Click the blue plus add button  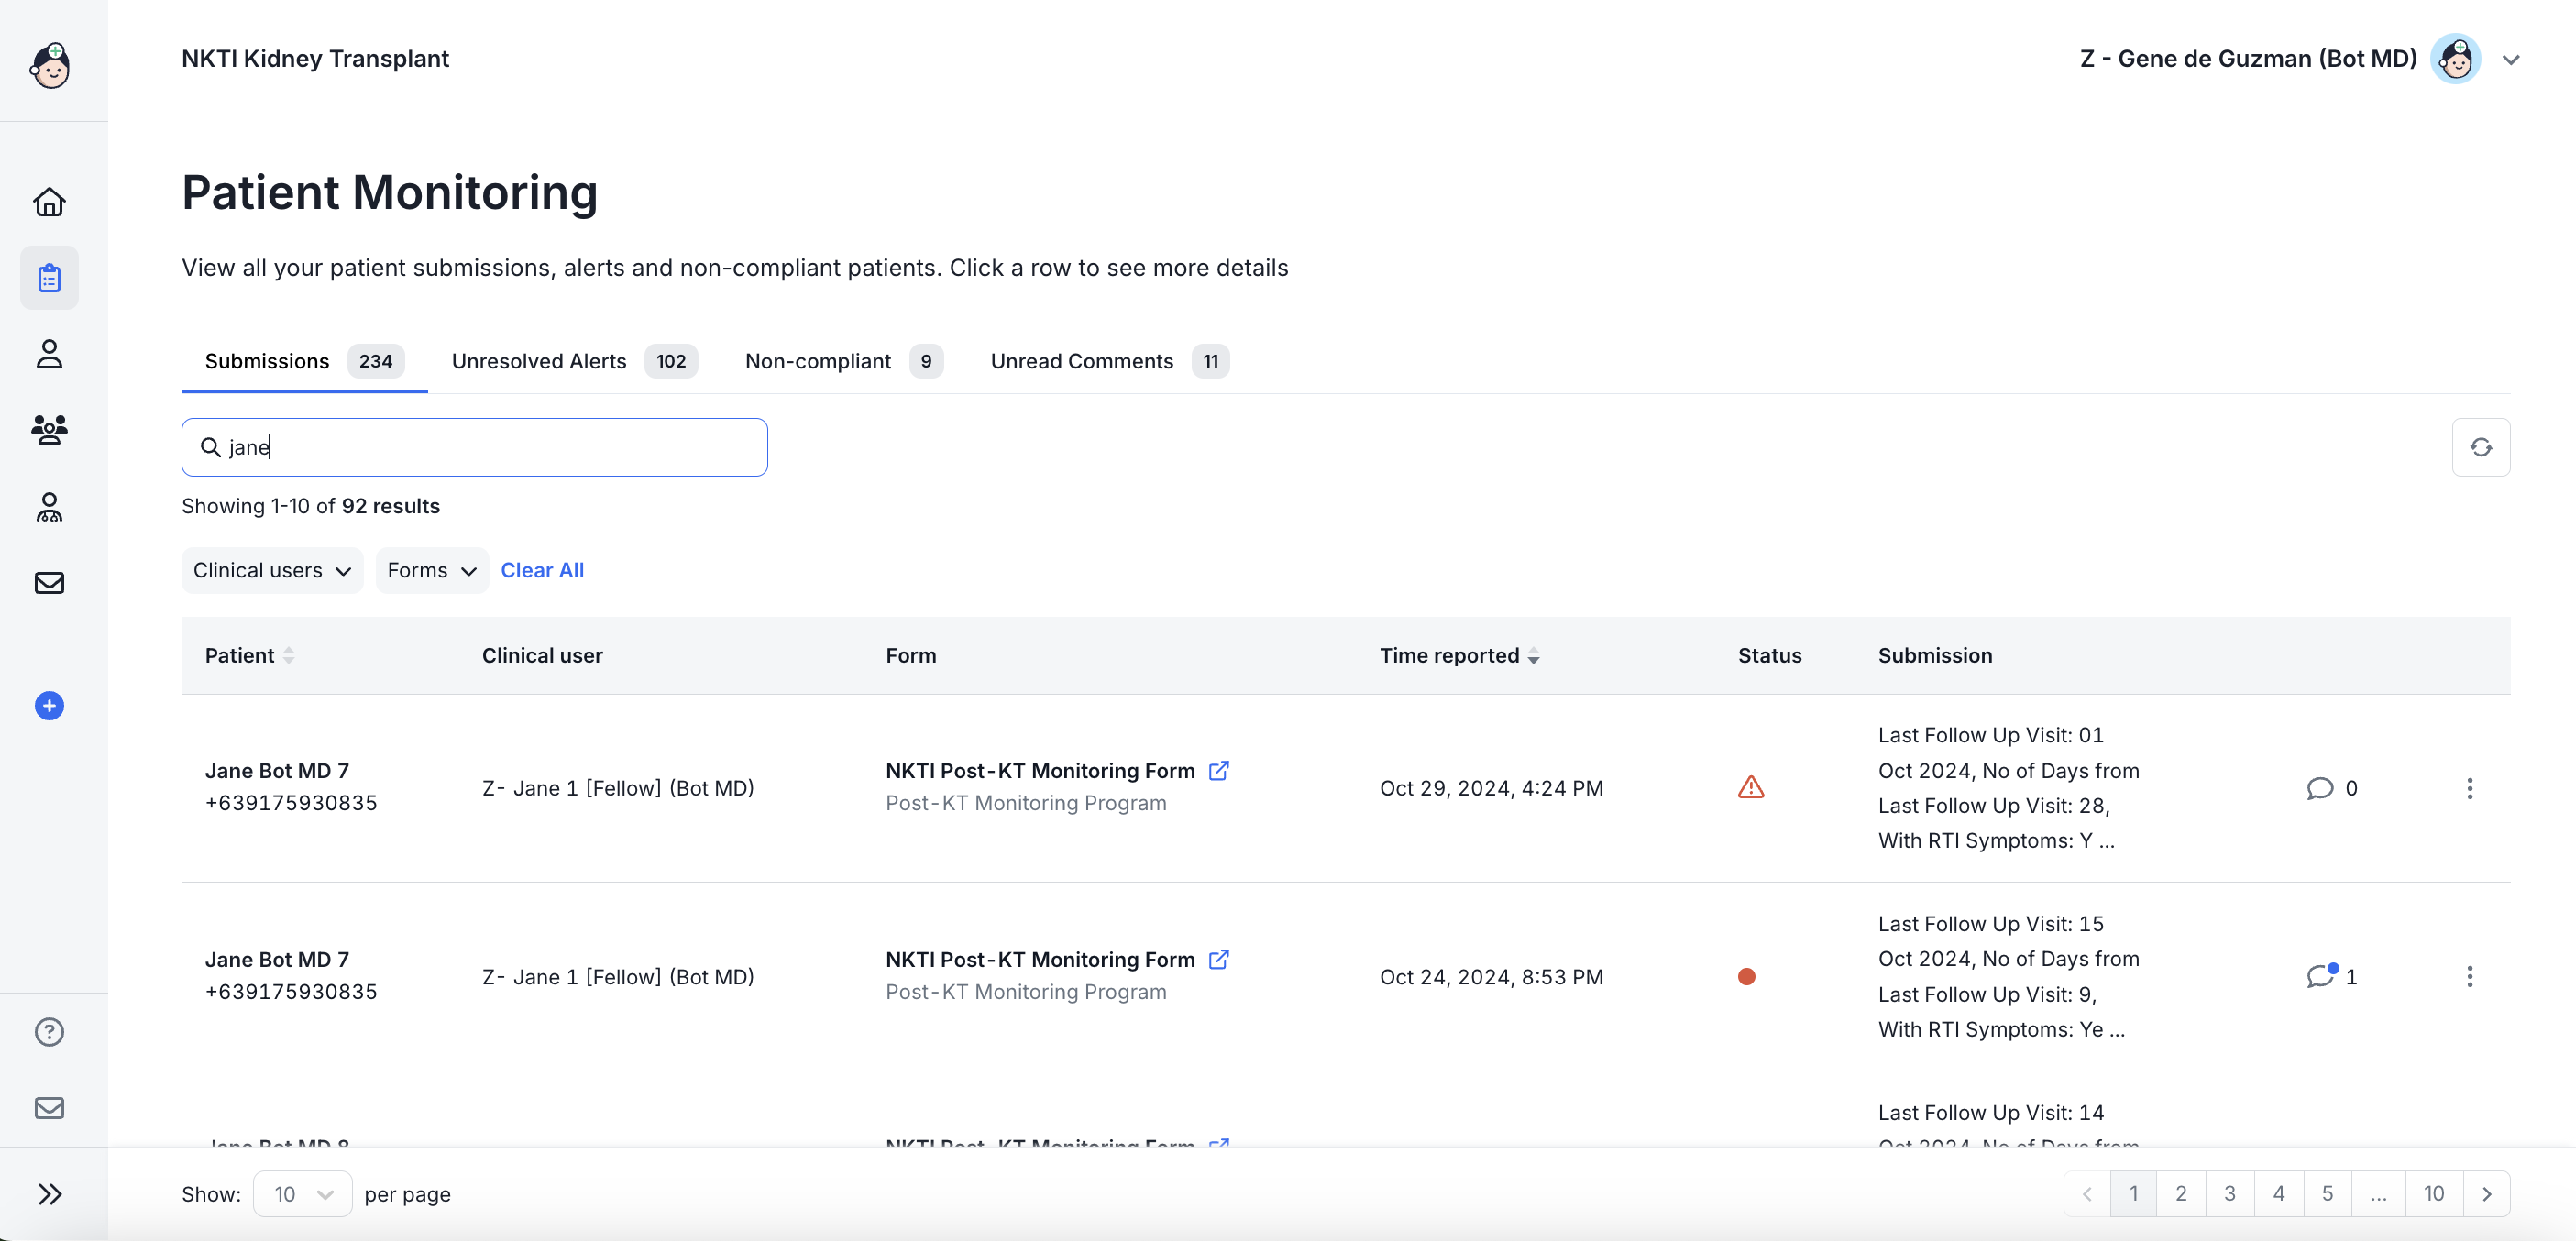49,706
